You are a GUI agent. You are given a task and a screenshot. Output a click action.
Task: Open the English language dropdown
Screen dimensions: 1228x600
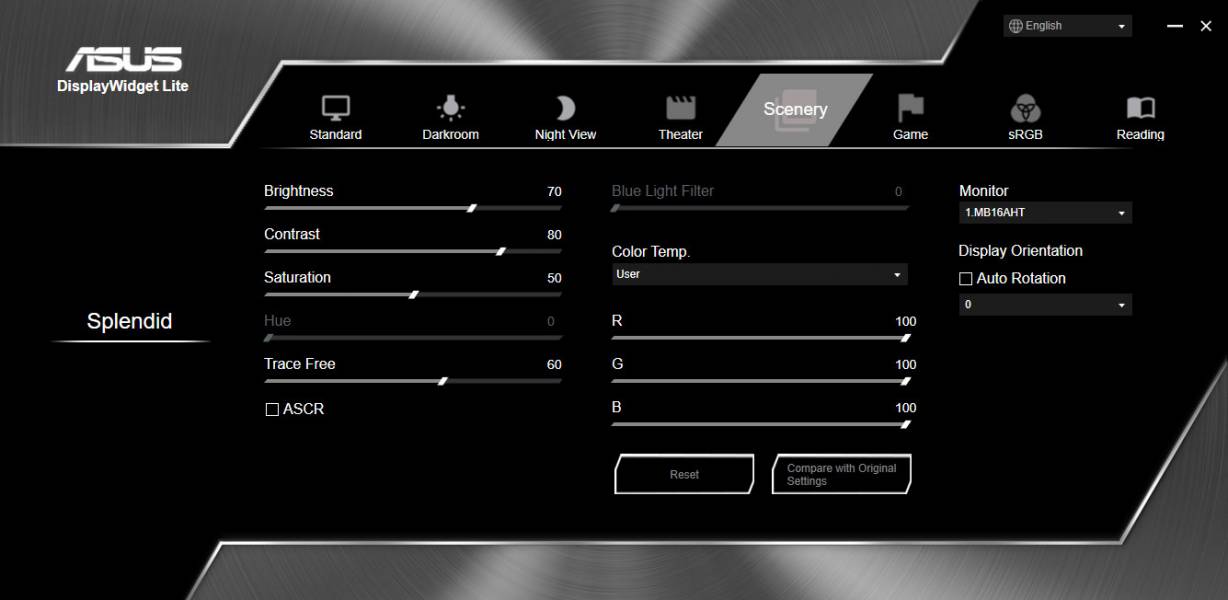[1068, 26]
